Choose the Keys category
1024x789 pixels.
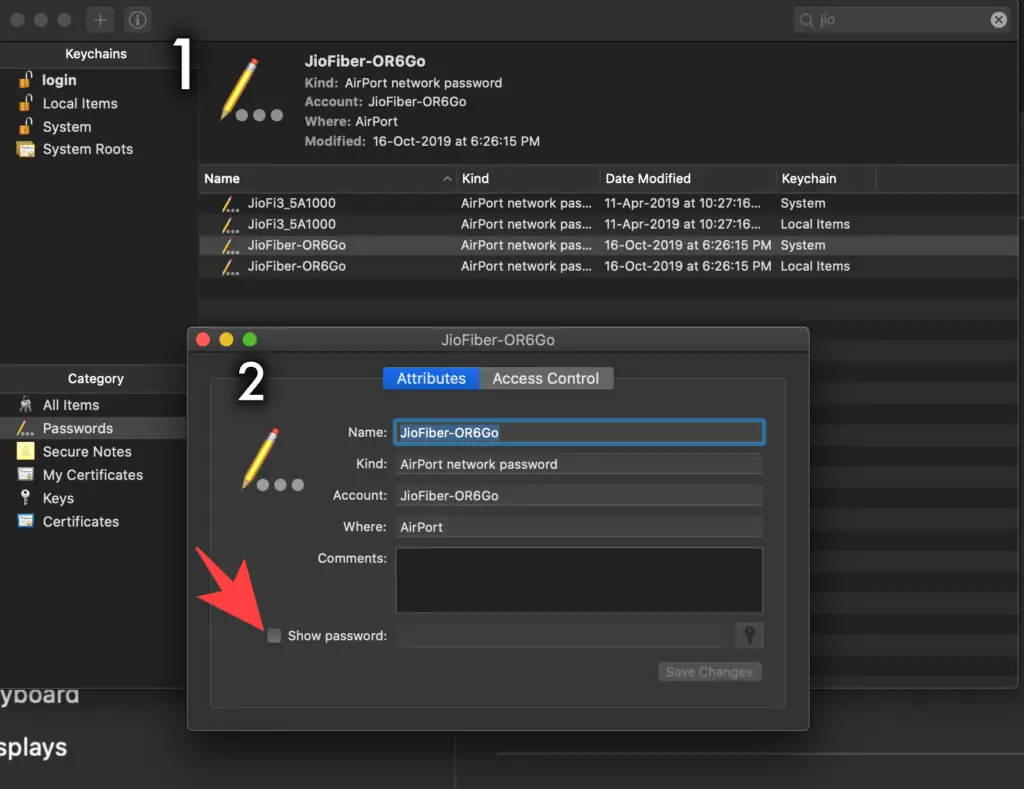(x=58, y=498)
